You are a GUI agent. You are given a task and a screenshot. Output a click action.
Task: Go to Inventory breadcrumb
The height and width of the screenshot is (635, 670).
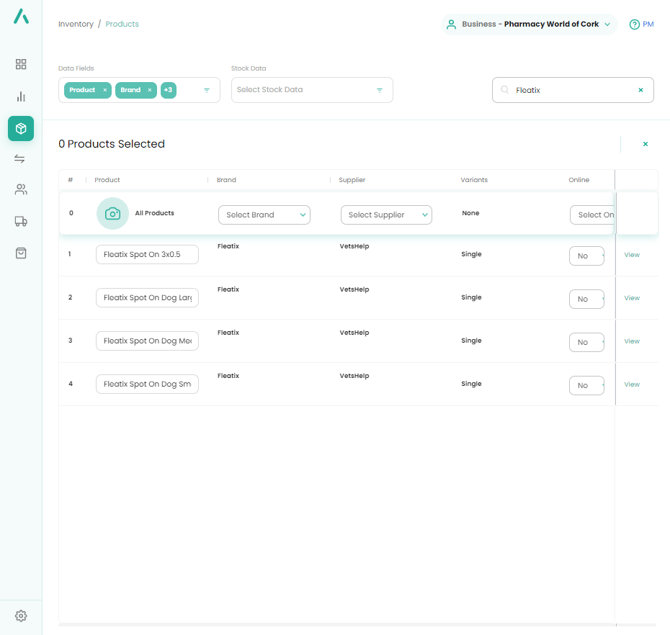(76, 24)
